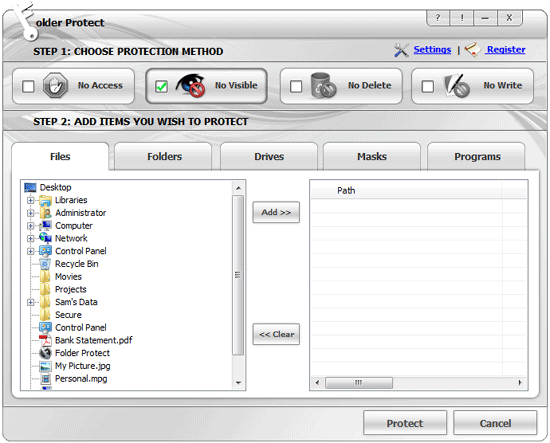The width and height of the screenshot is (550, 443).
Task: Select the Projects label in the tree
Action: tap(71, 289)
